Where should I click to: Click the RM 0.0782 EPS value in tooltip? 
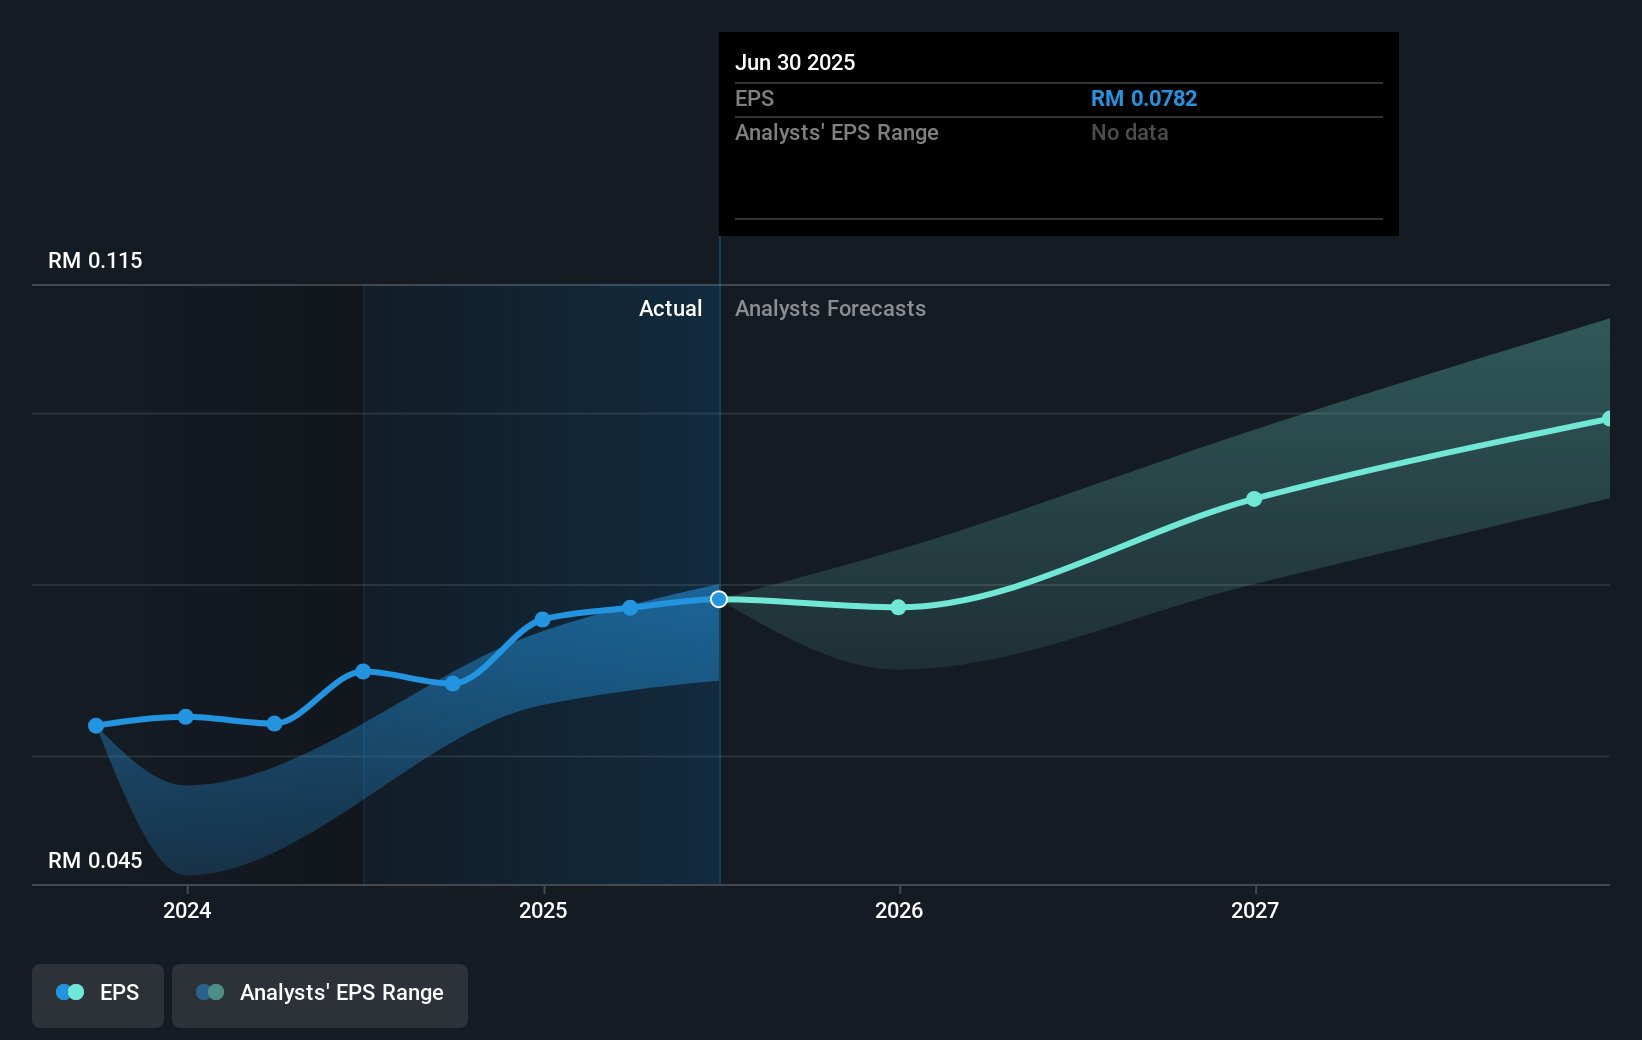pyautogui.click(x=1143, y=98)
